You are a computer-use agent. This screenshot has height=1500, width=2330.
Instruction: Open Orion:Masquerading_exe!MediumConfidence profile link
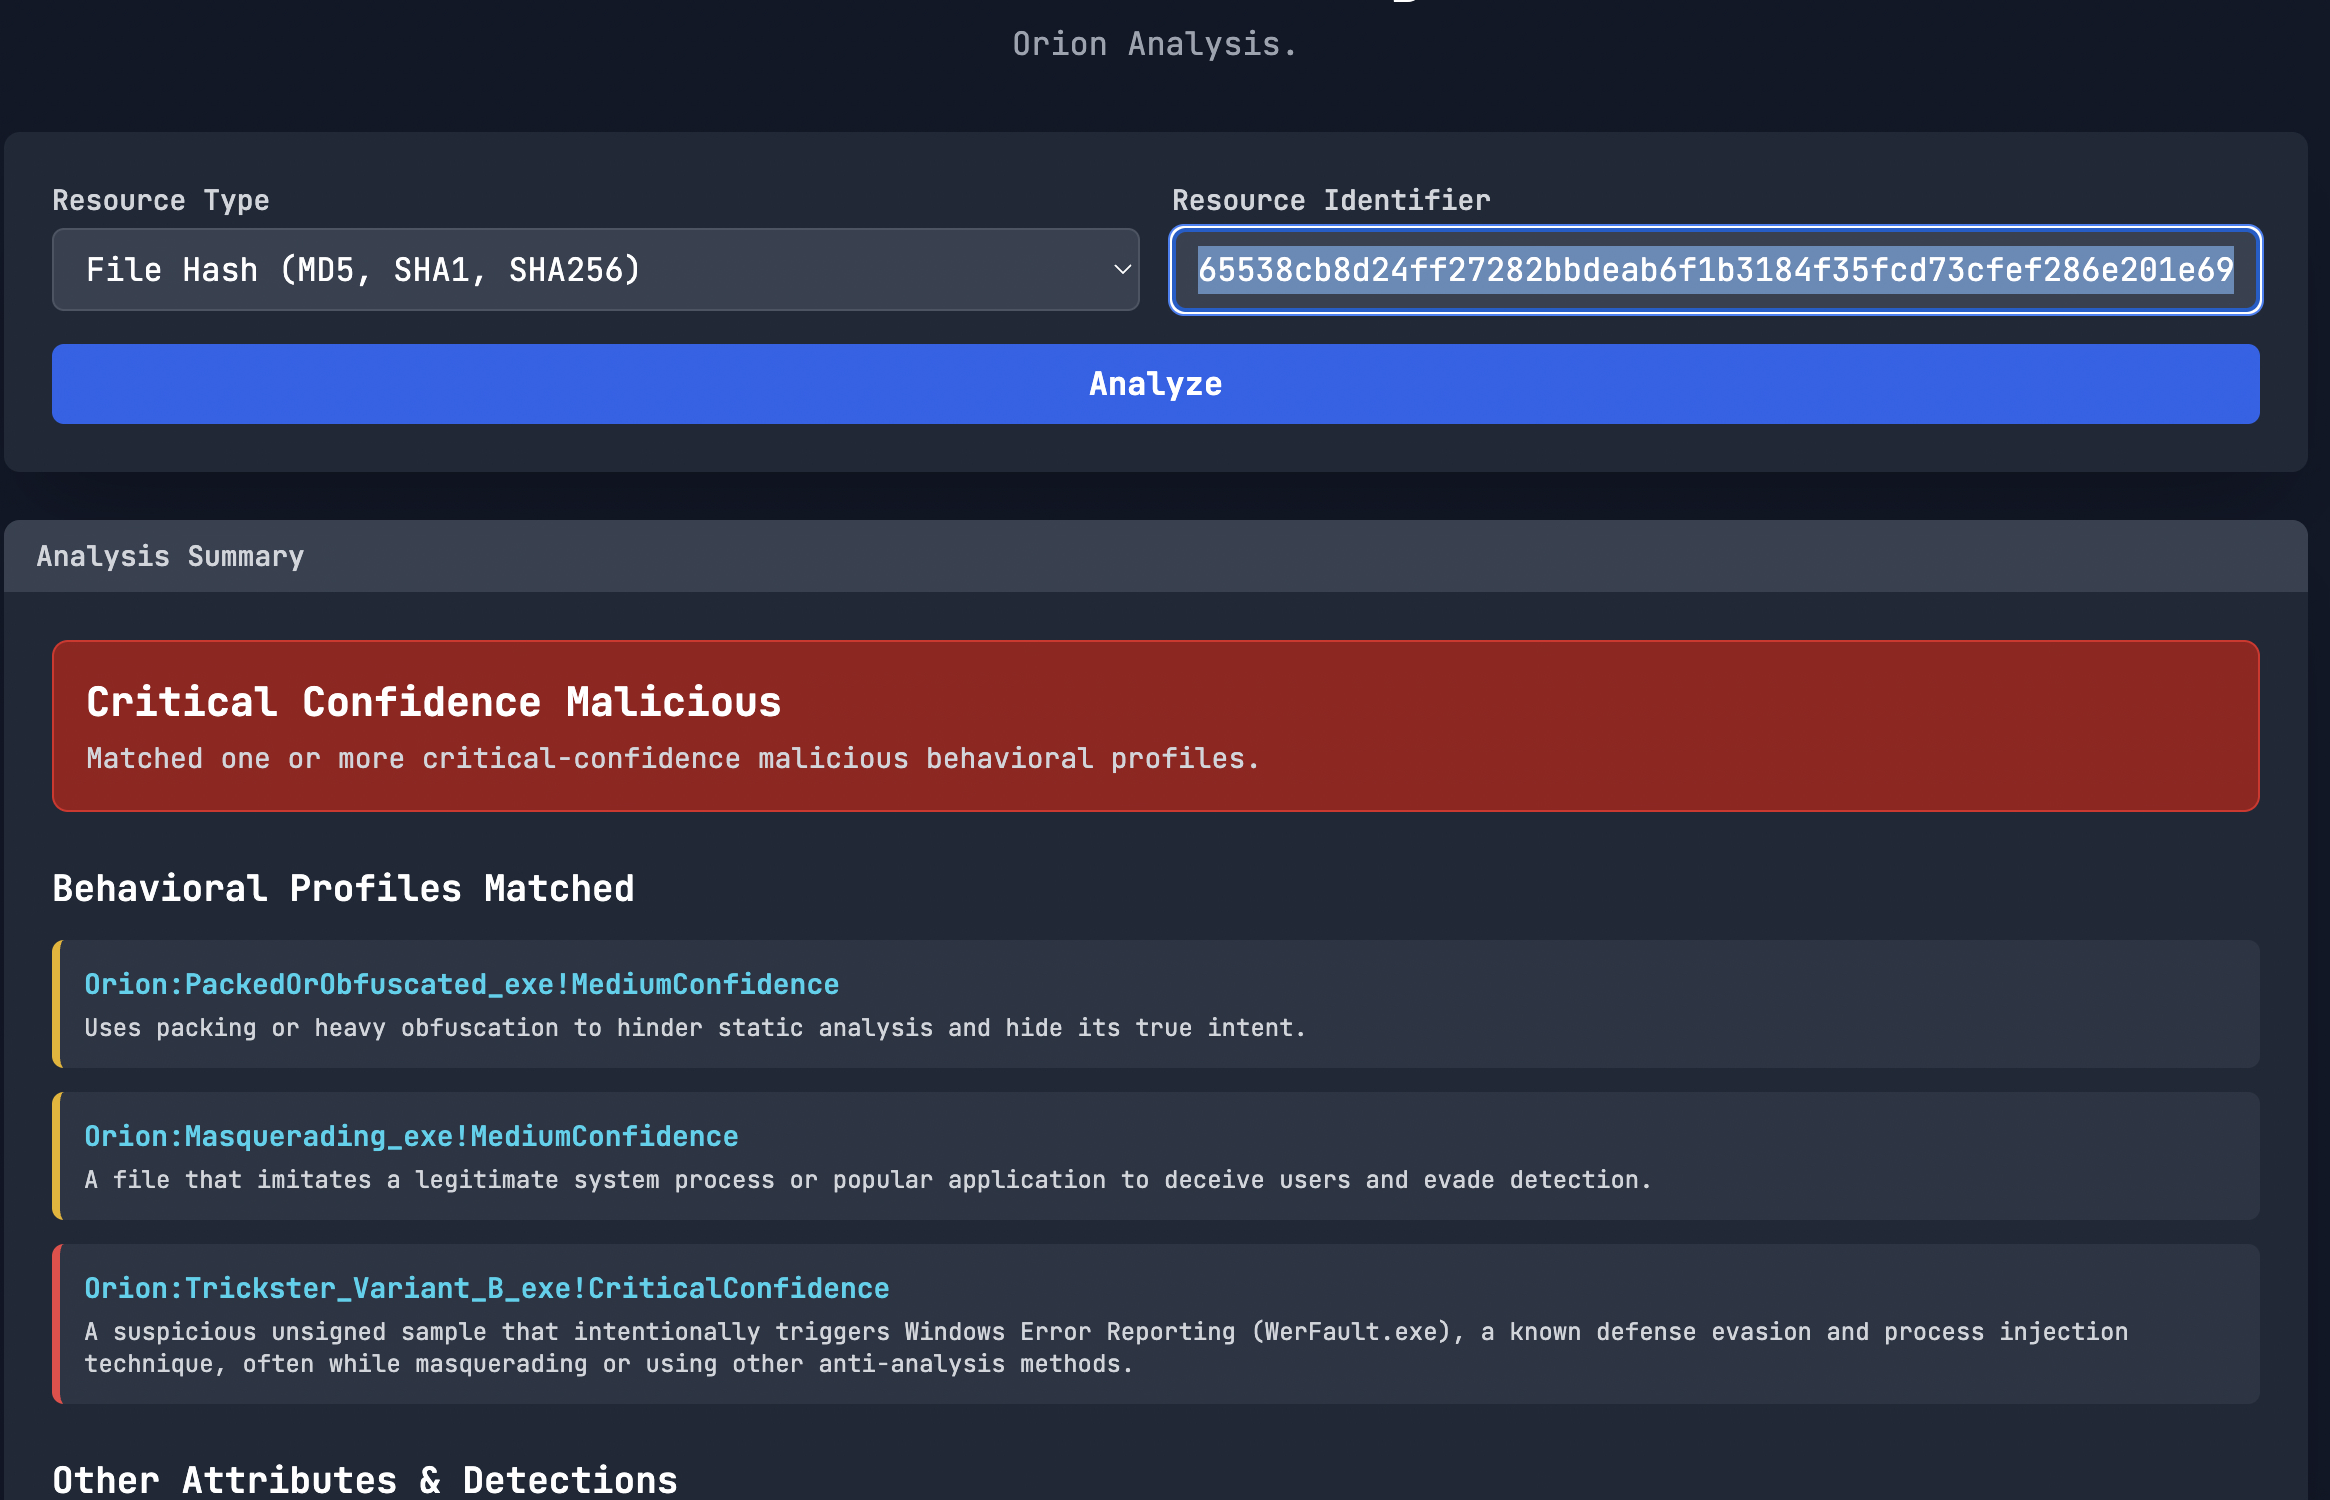coord(411,1136)
